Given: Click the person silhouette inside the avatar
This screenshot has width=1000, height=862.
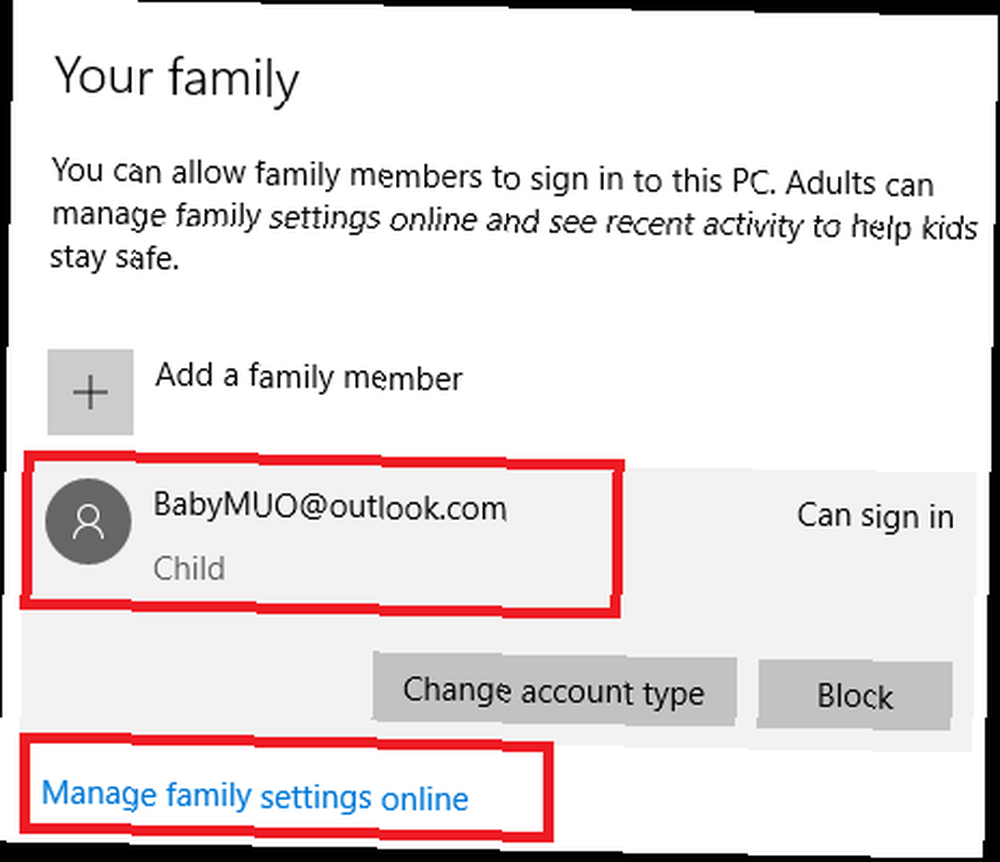Looking at the screenshot, I should (89, 522).
